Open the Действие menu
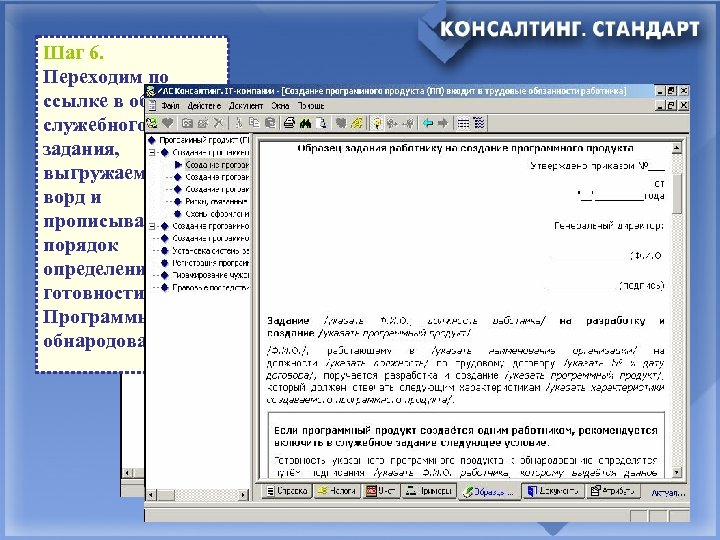 [204, 106]
